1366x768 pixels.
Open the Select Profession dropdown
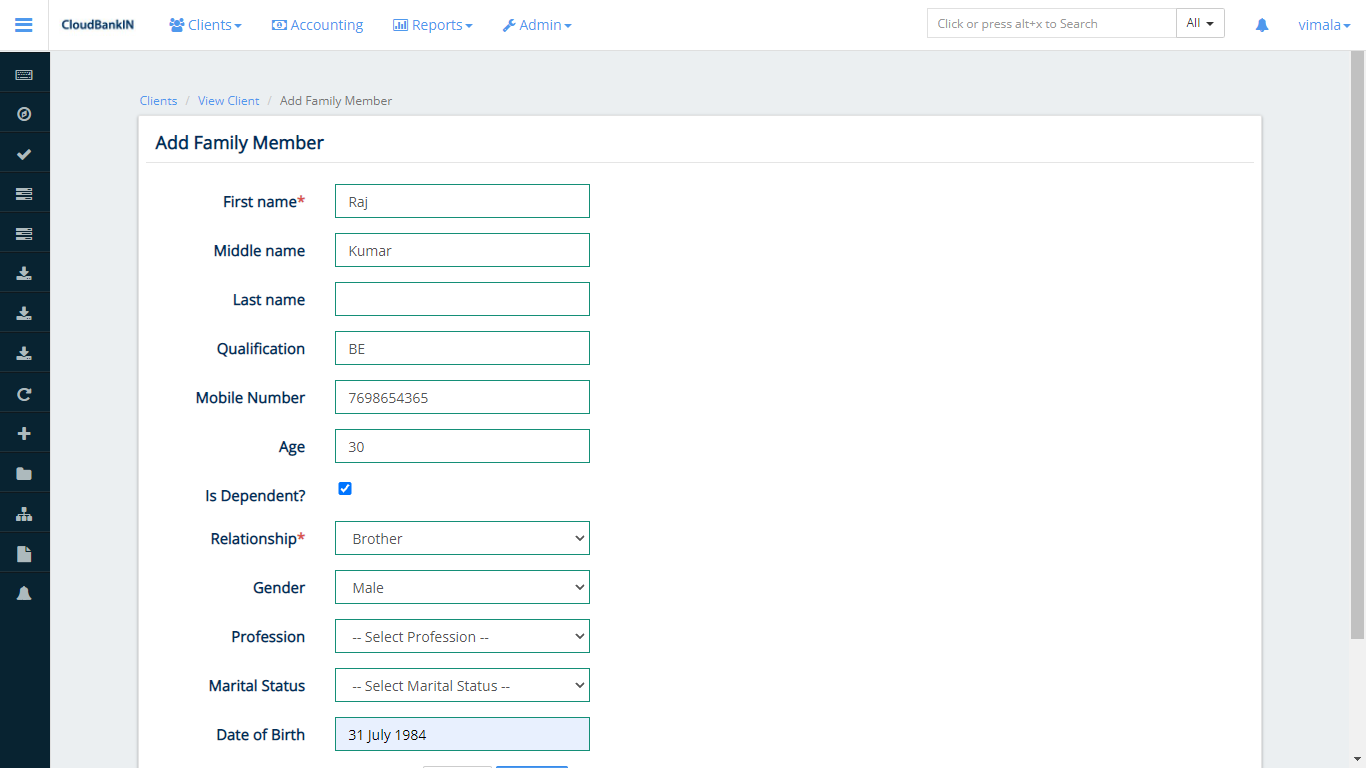pyautogui.click(x=461, y=636)
